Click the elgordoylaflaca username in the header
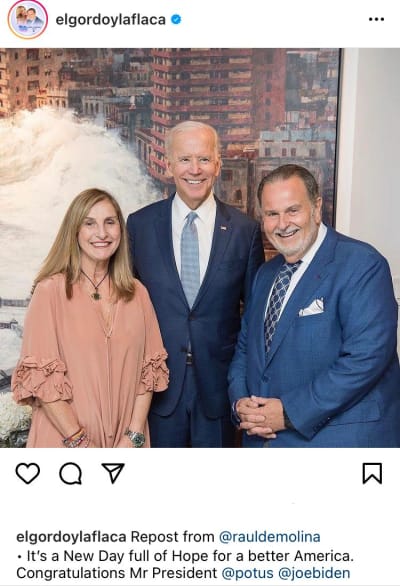 (111, 19)
